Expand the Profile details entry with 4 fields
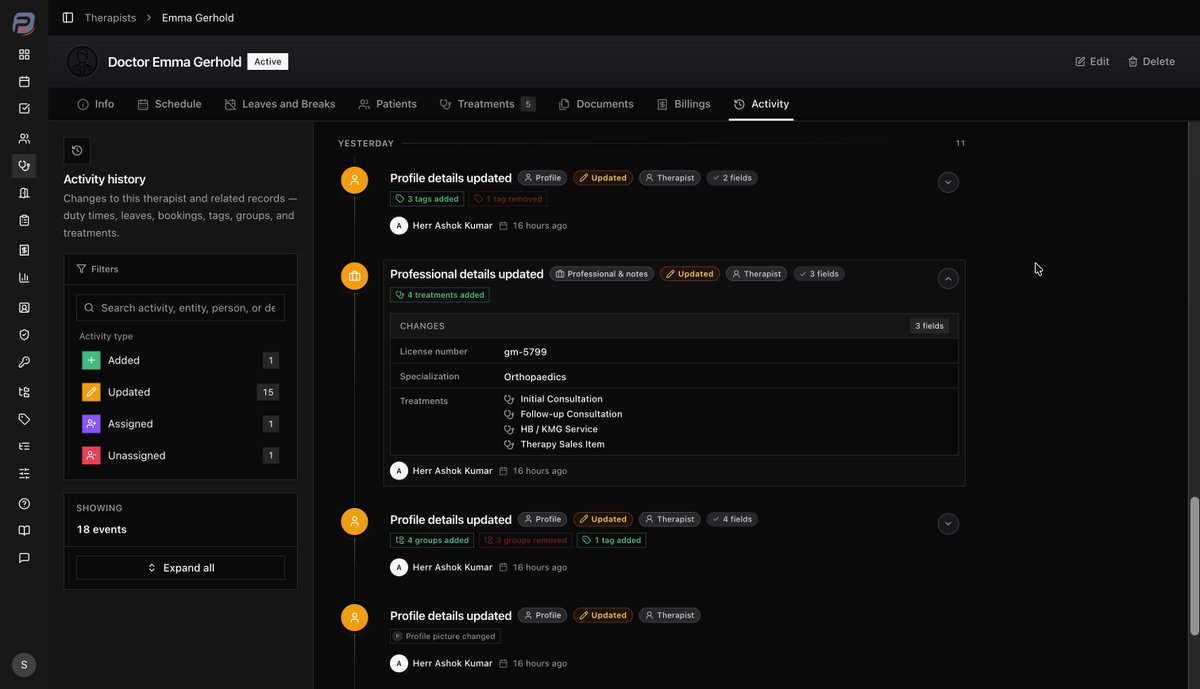 pyautogui.click(x=949, y=523)
